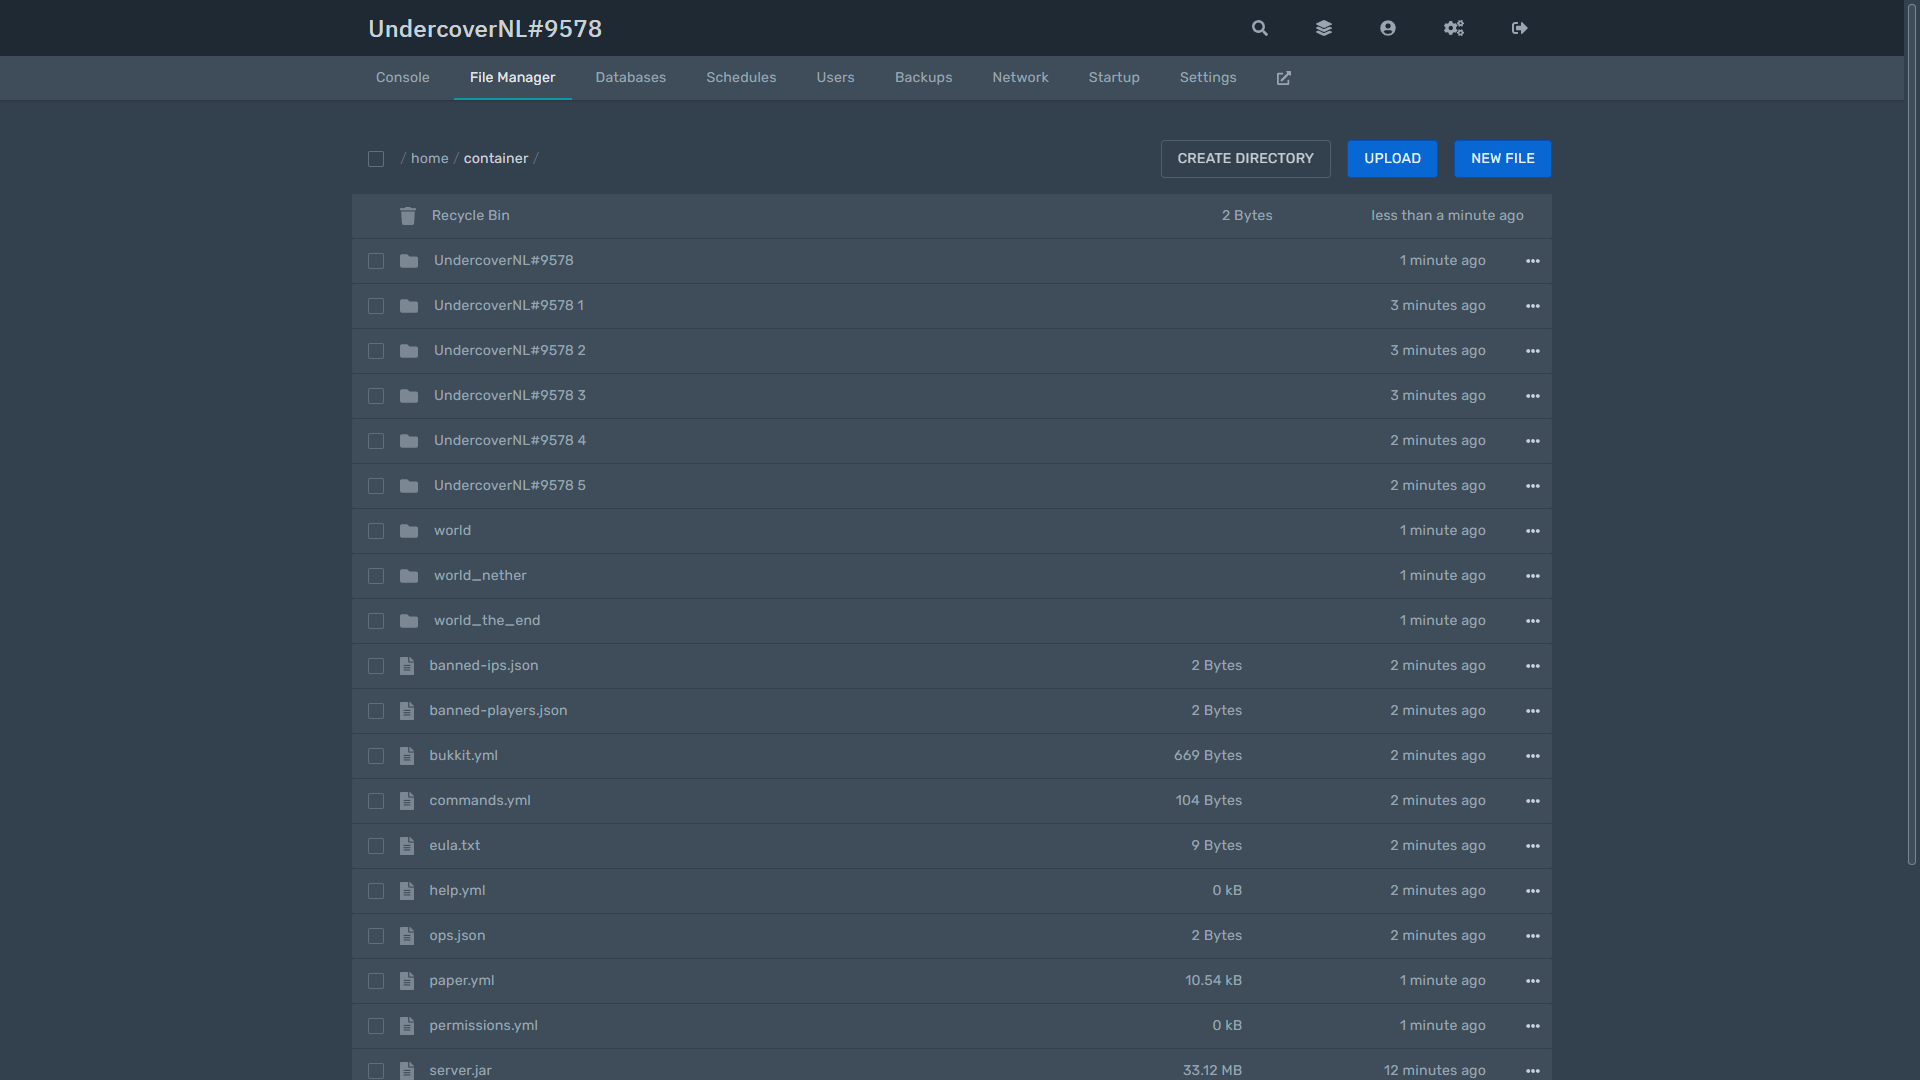
Task: Open three-dot menu for world_nether
Action: pyautogui.click(x=1533, y=576)
